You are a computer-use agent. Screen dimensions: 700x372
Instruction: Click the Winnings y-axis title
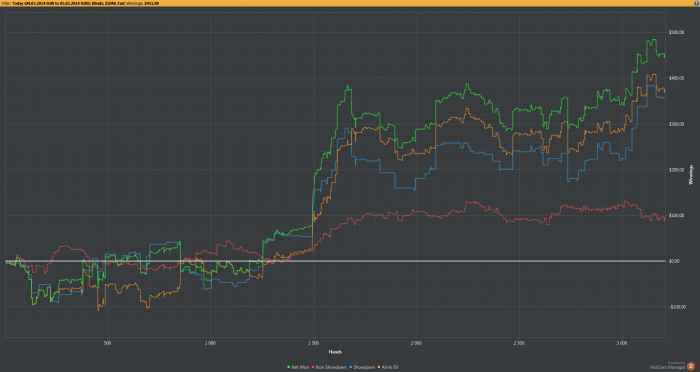[692, 175]
